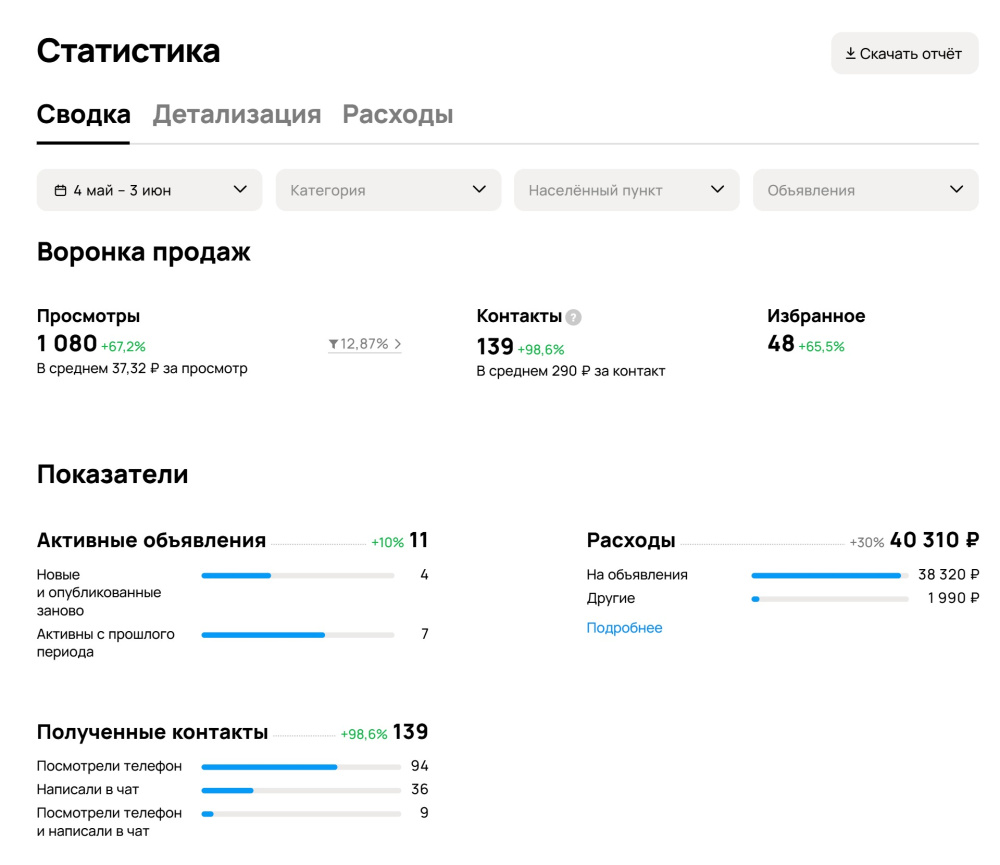Open the 4 май – 3 июн date dropdown
Screen dimensions: 1000x865
[149, 190]
